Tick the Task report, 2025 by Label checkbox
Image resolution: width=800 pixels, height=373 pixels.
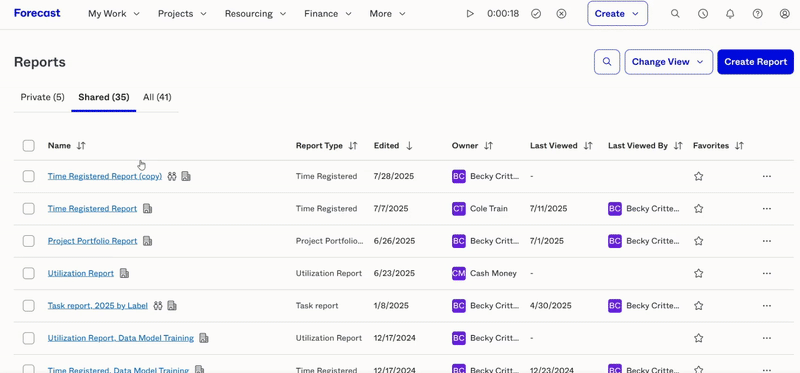(x=29, y=306)
